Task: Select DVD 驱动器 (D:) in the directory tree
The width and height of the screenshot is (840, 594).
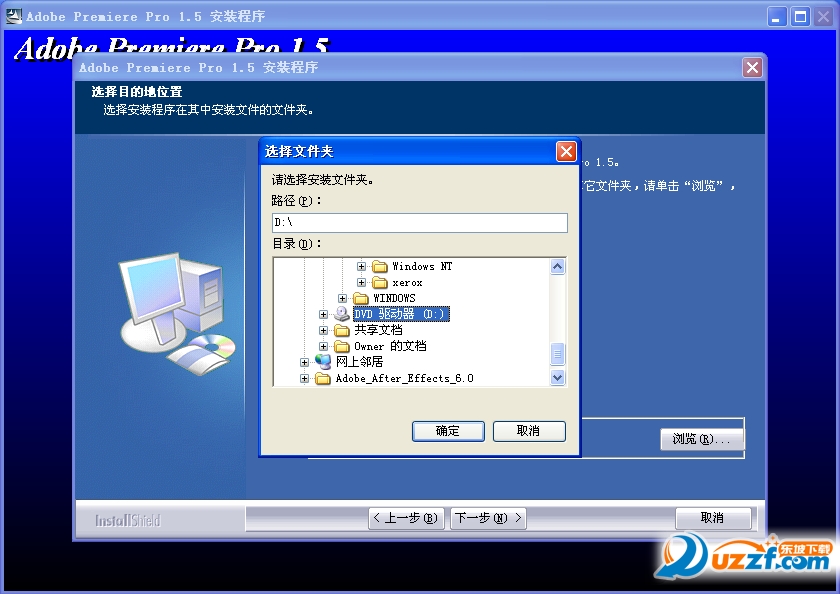Action: (401, 314)
